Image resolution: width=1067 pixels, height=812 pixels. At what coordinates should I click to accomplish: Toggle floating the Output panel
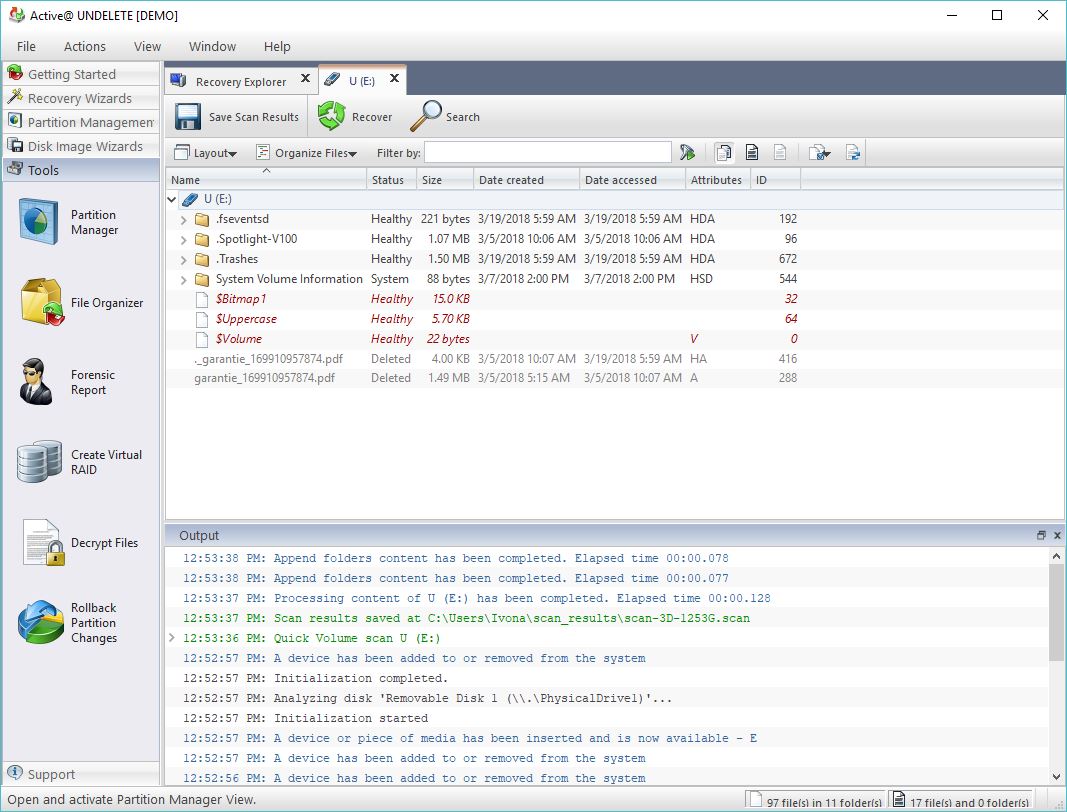[1040, 535]
